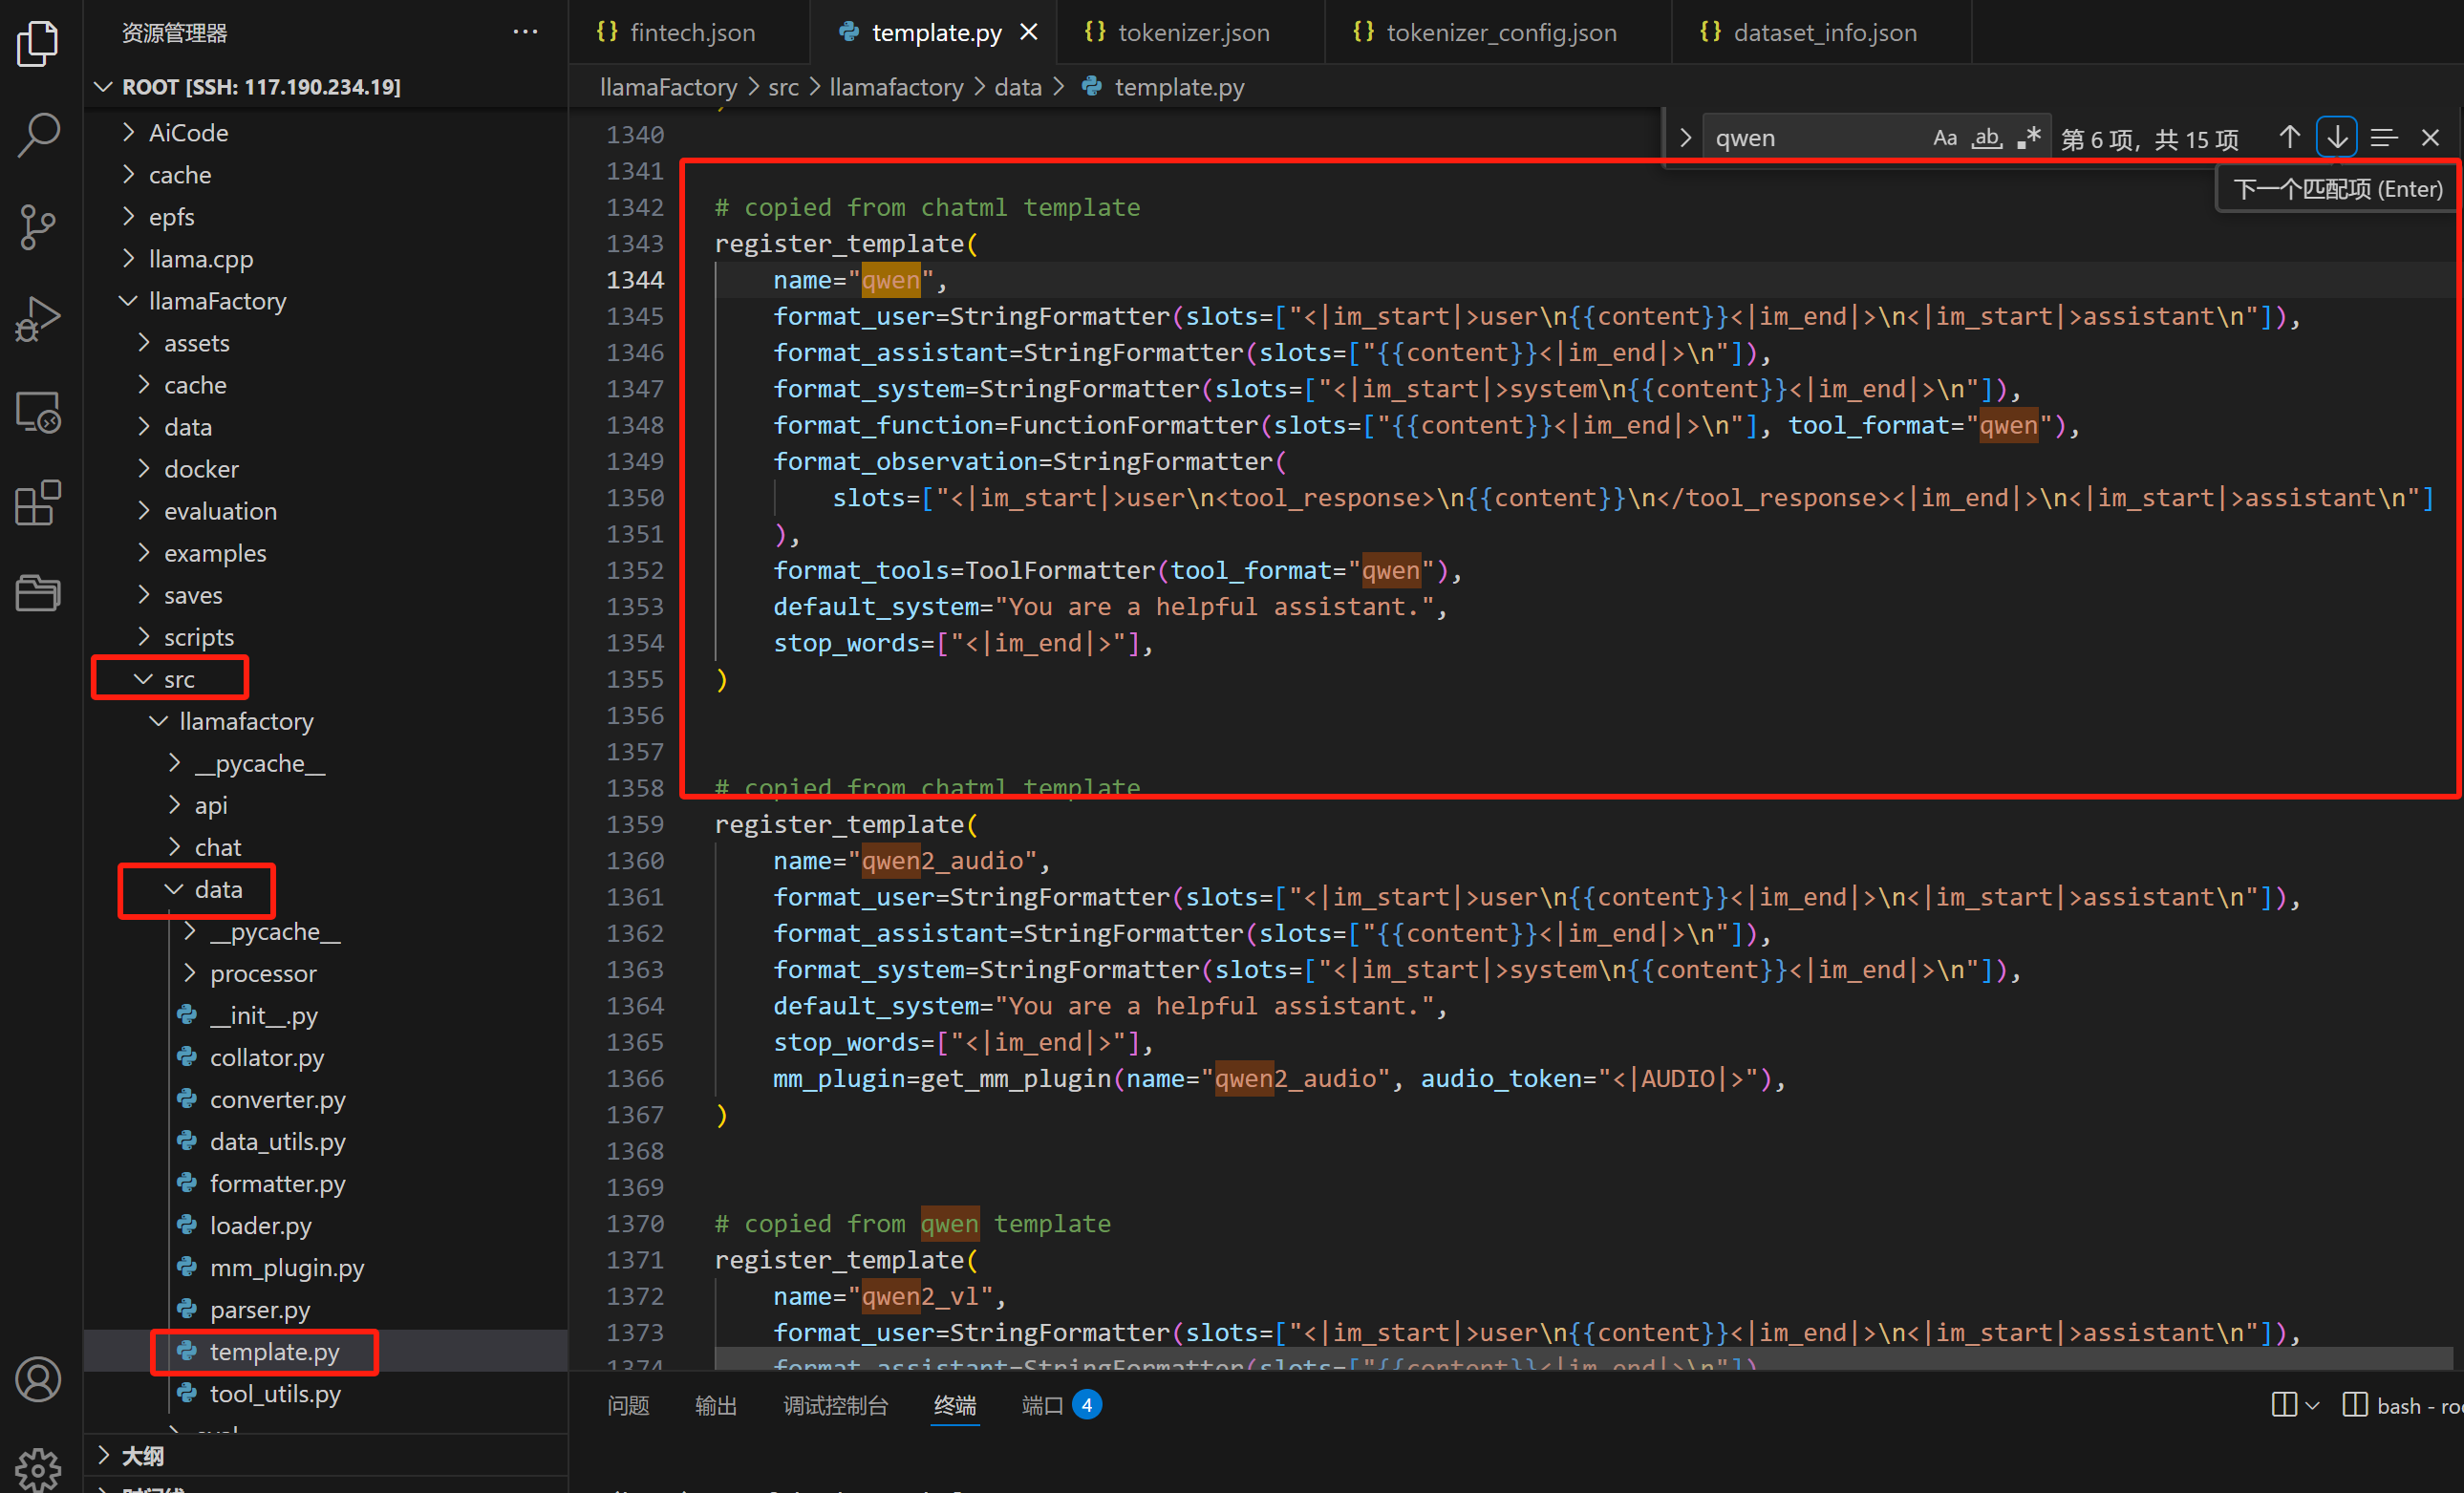This screenshot has width=2464, height=1493.
Task: Toggle regular expression search option
Action: pos(2028,138)
